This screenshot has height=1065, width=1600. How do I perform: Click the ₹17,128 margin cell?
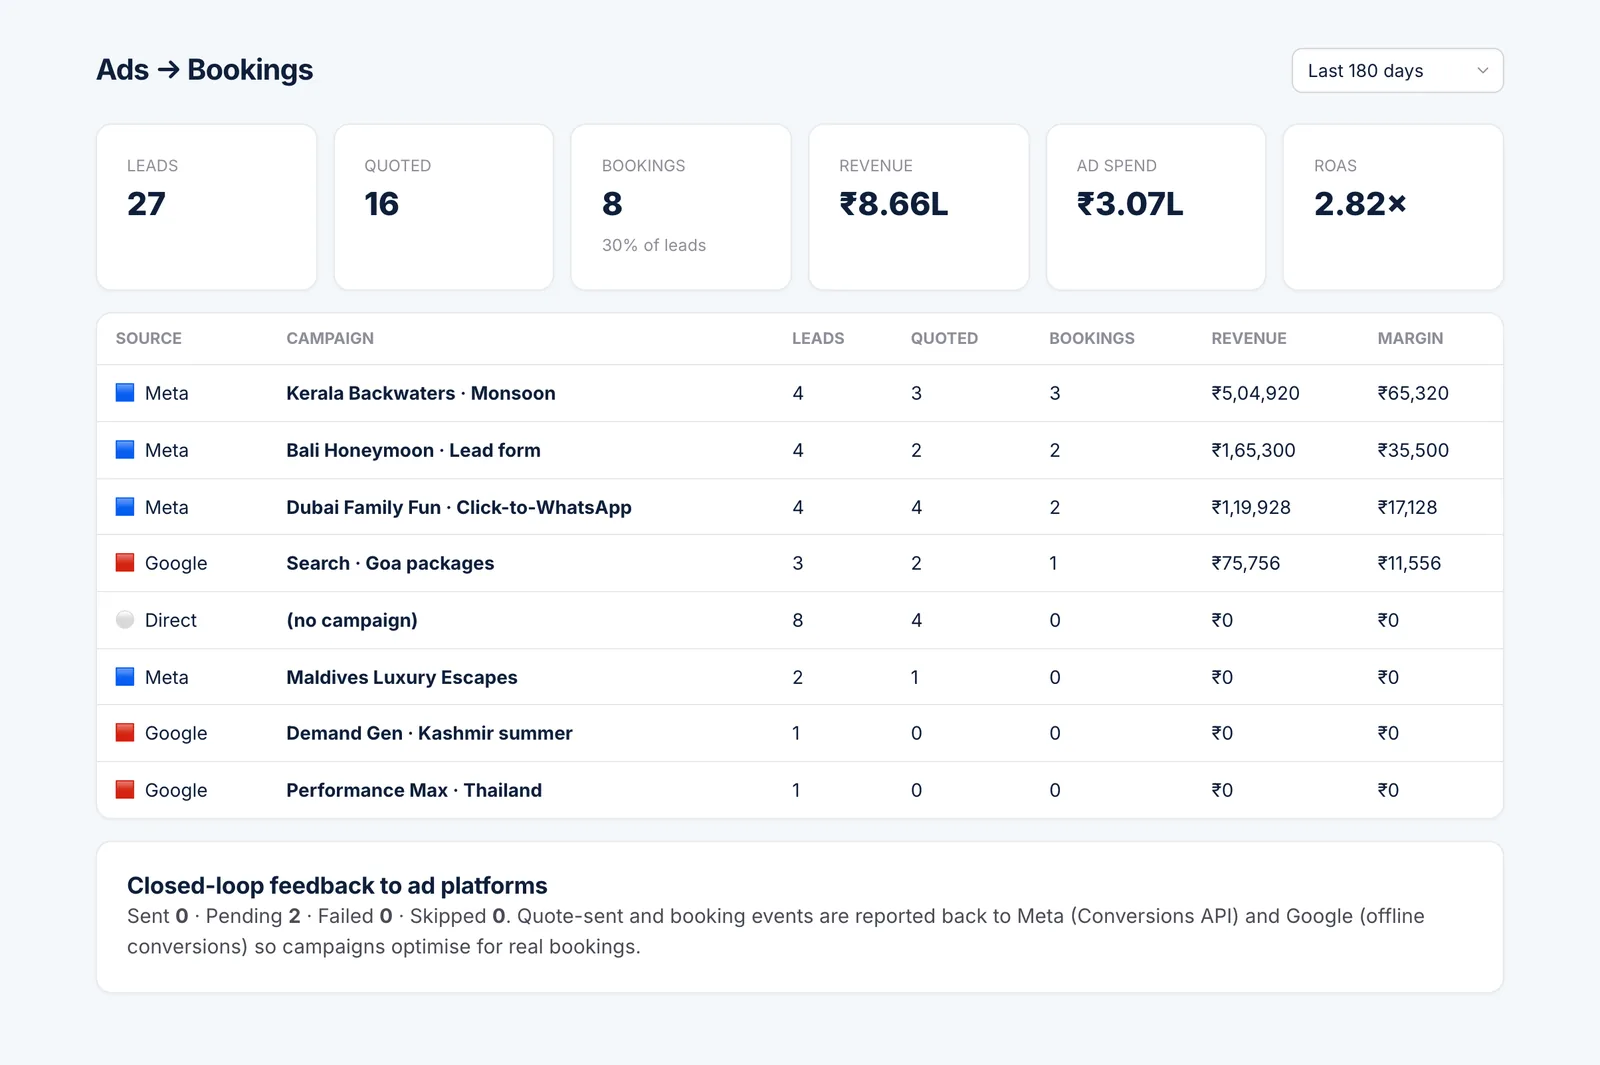1407,507
